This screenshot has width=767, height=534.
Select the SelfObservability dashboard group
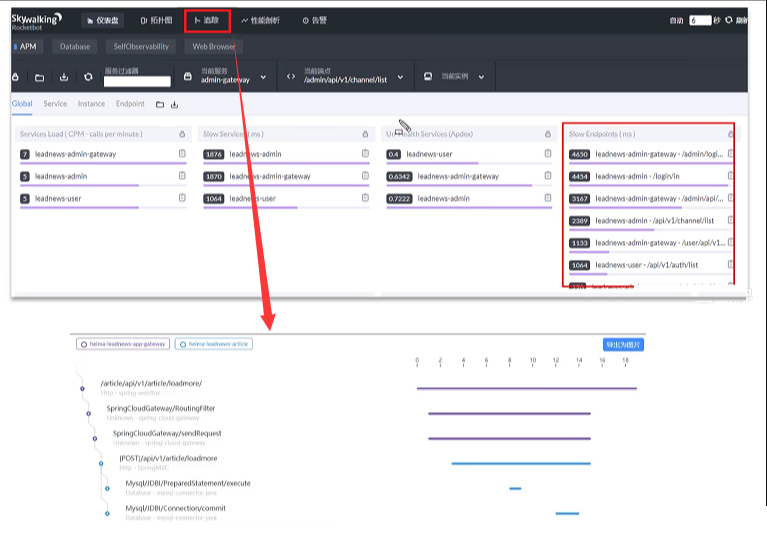(141, 46)
